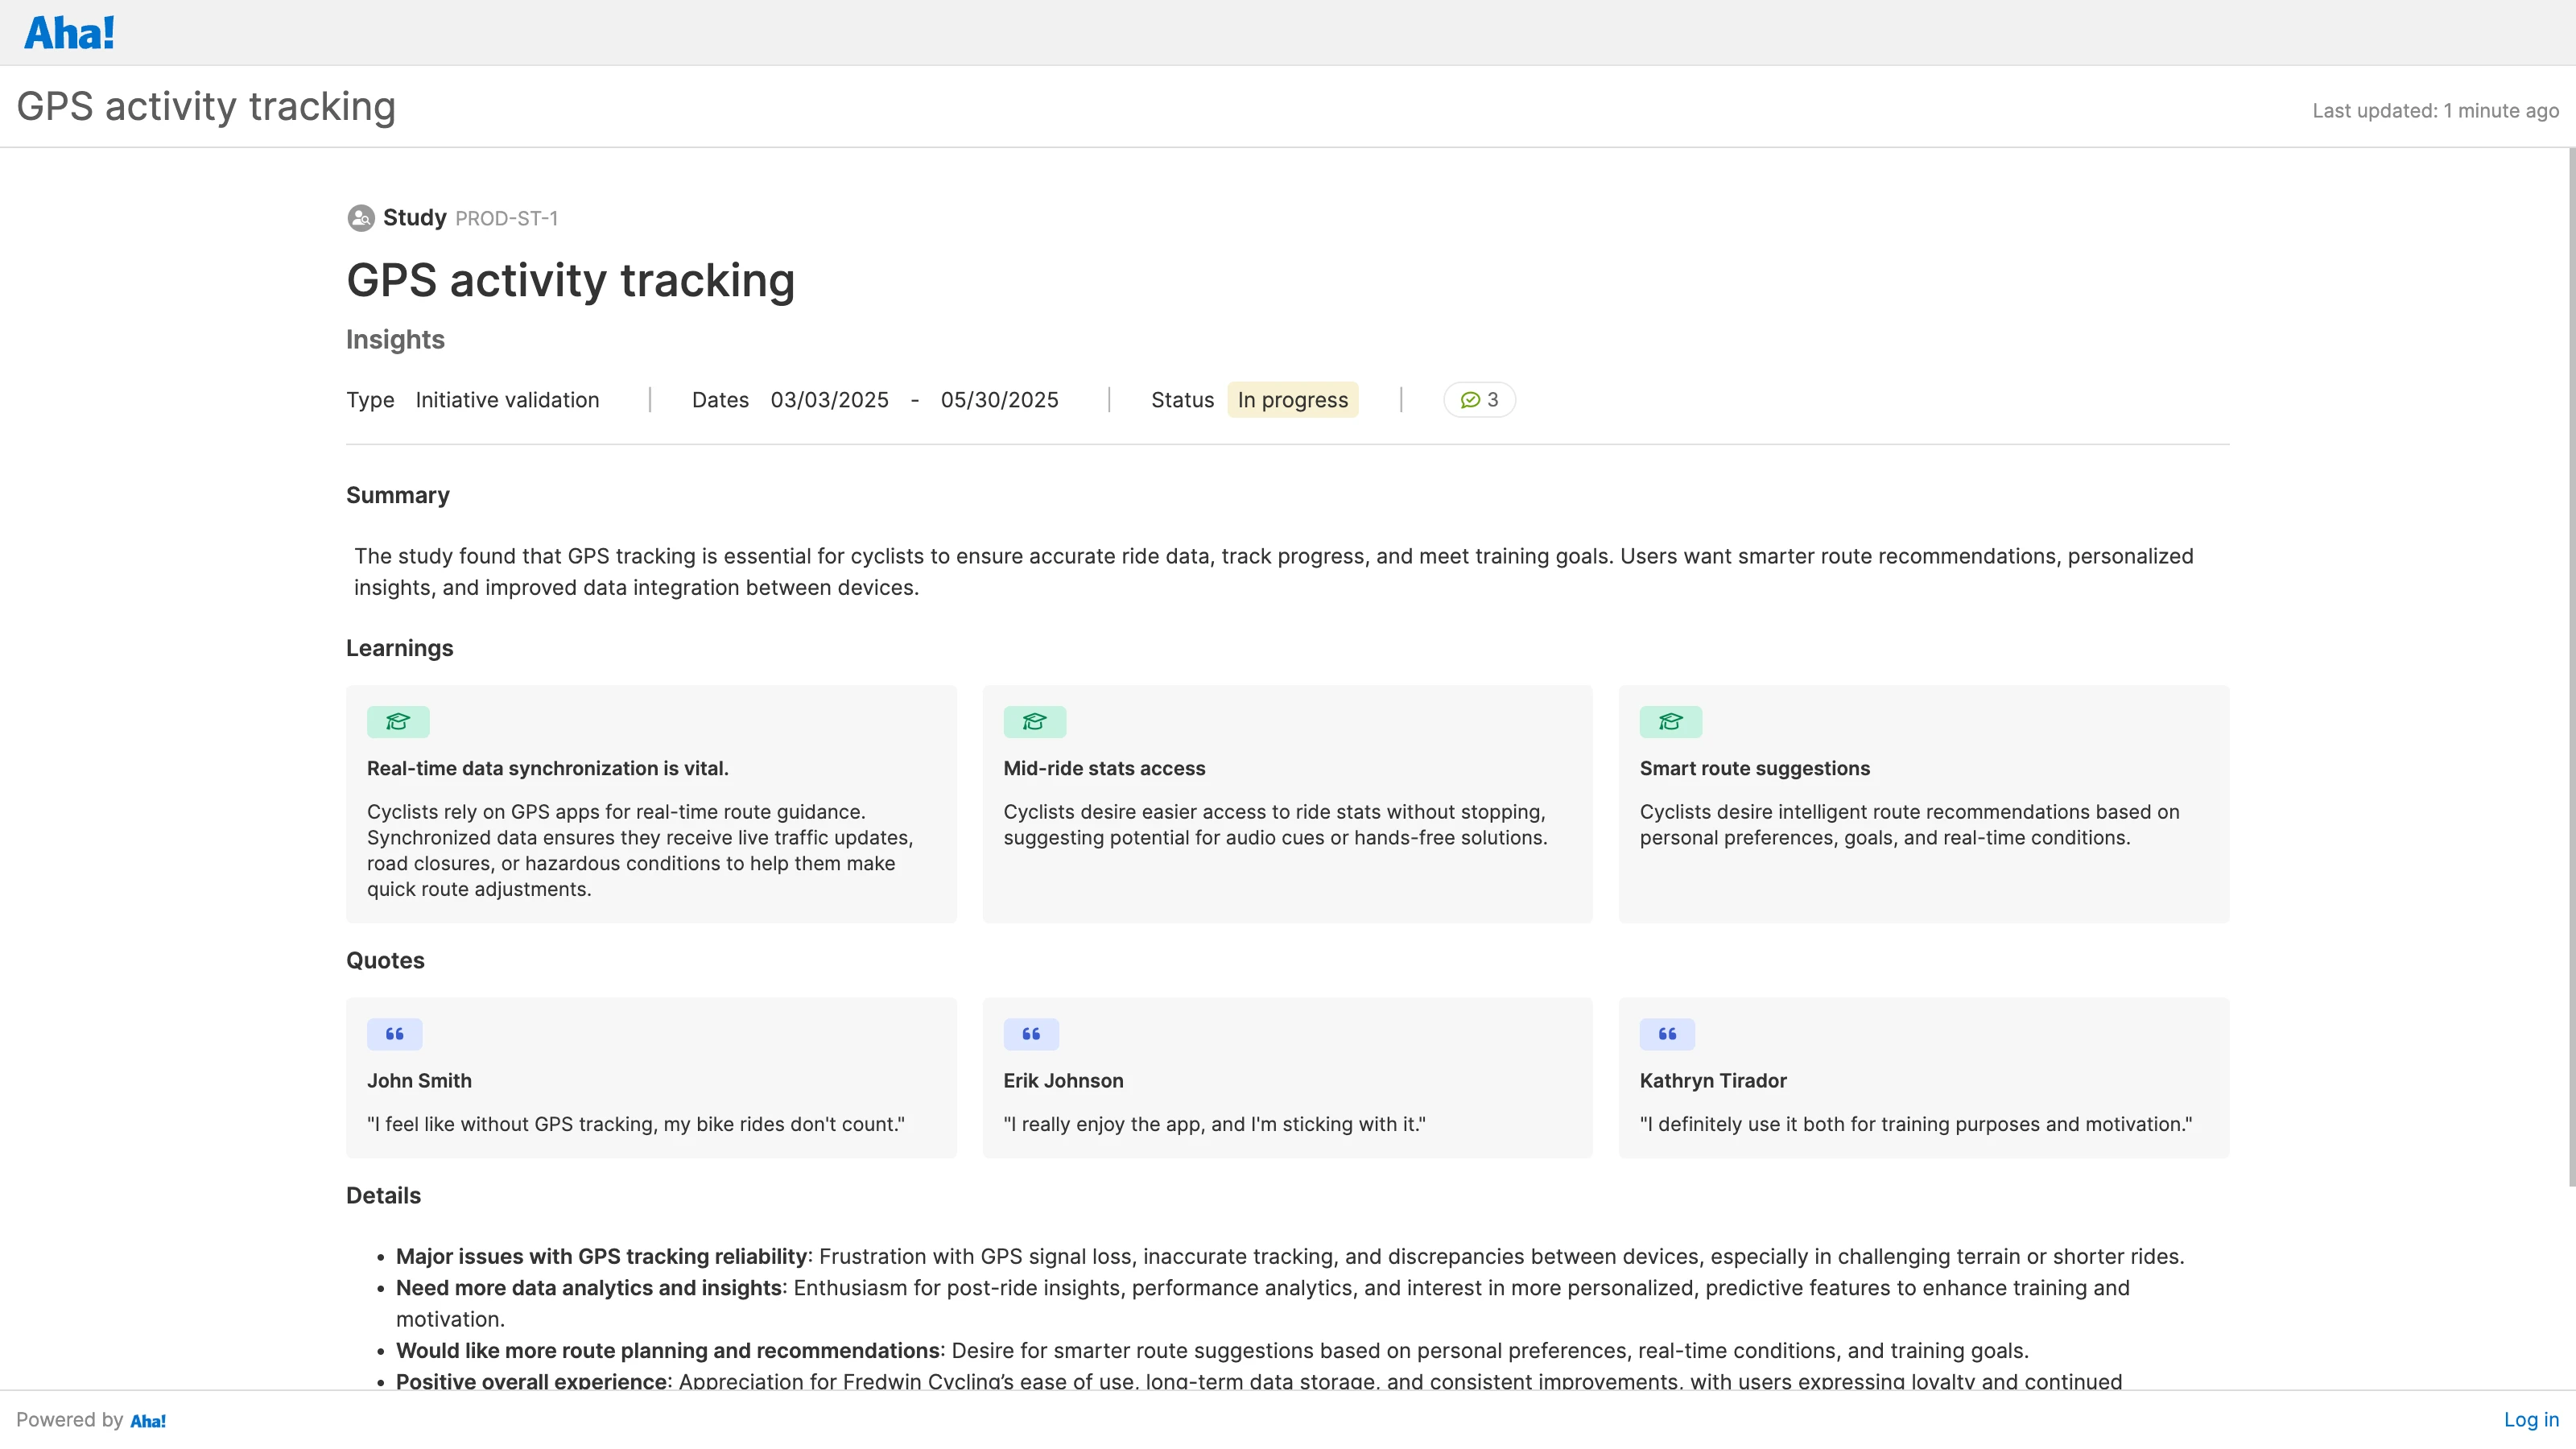This screenshot has width=2576, height=1449.
Task: Click the Last updated timestamp
Action: click(2435, 110)
